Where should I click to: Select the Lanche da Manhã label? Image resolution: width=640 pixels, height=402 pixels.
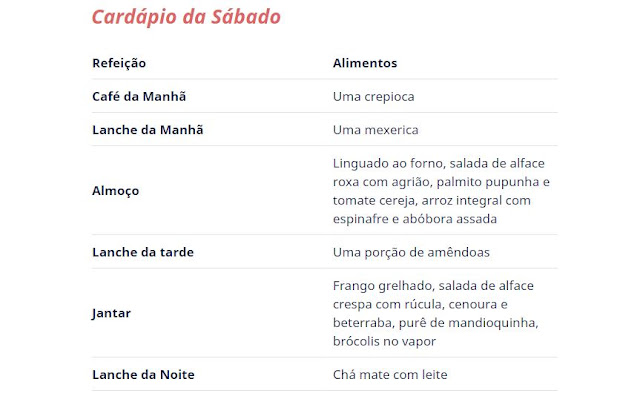pos(148,130)
